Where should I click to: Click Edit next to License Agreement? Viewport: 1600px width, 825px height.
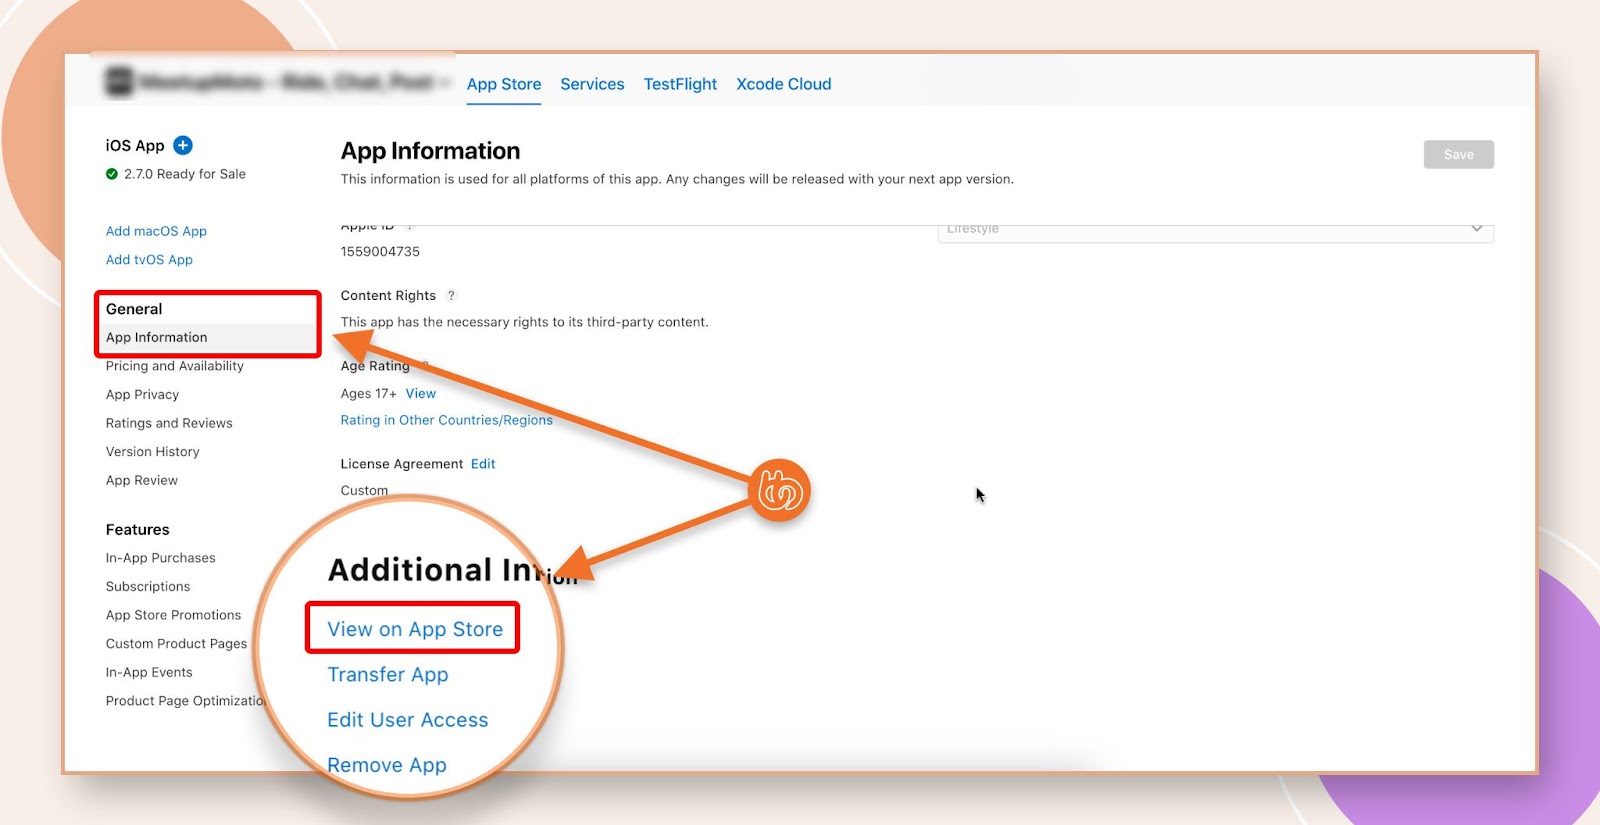click(x=483, y=464)
